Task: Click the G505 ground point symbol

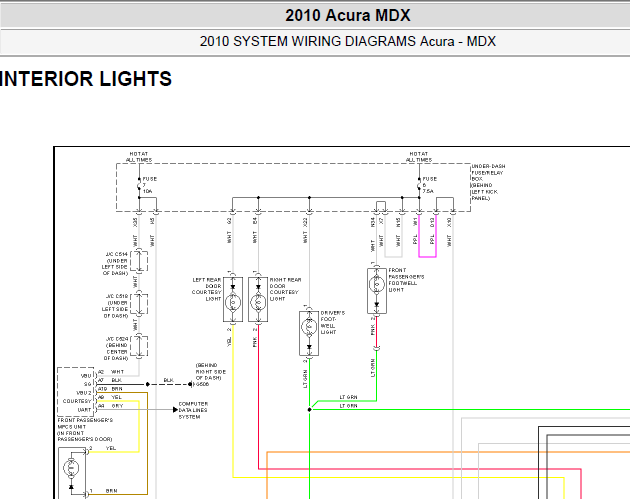Action: pos(190,384)
